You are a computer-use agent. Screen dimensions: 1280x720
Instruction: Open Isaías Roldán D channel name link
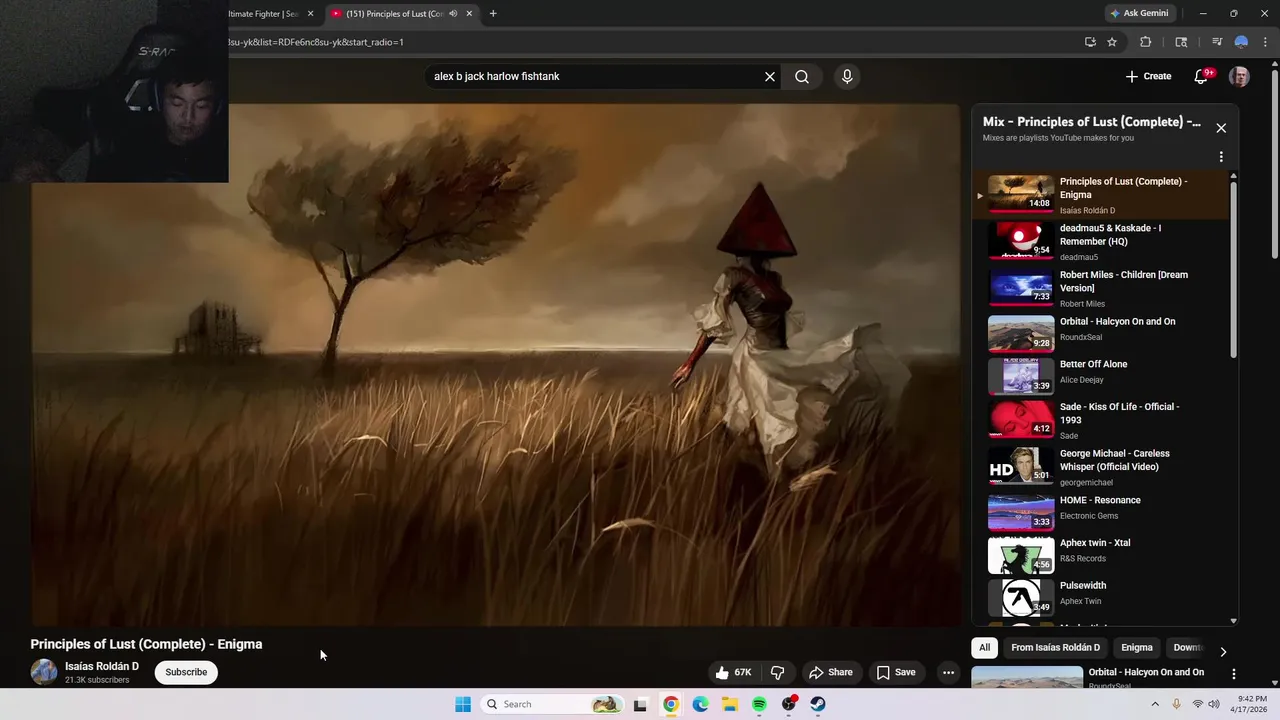coord(102,666)
